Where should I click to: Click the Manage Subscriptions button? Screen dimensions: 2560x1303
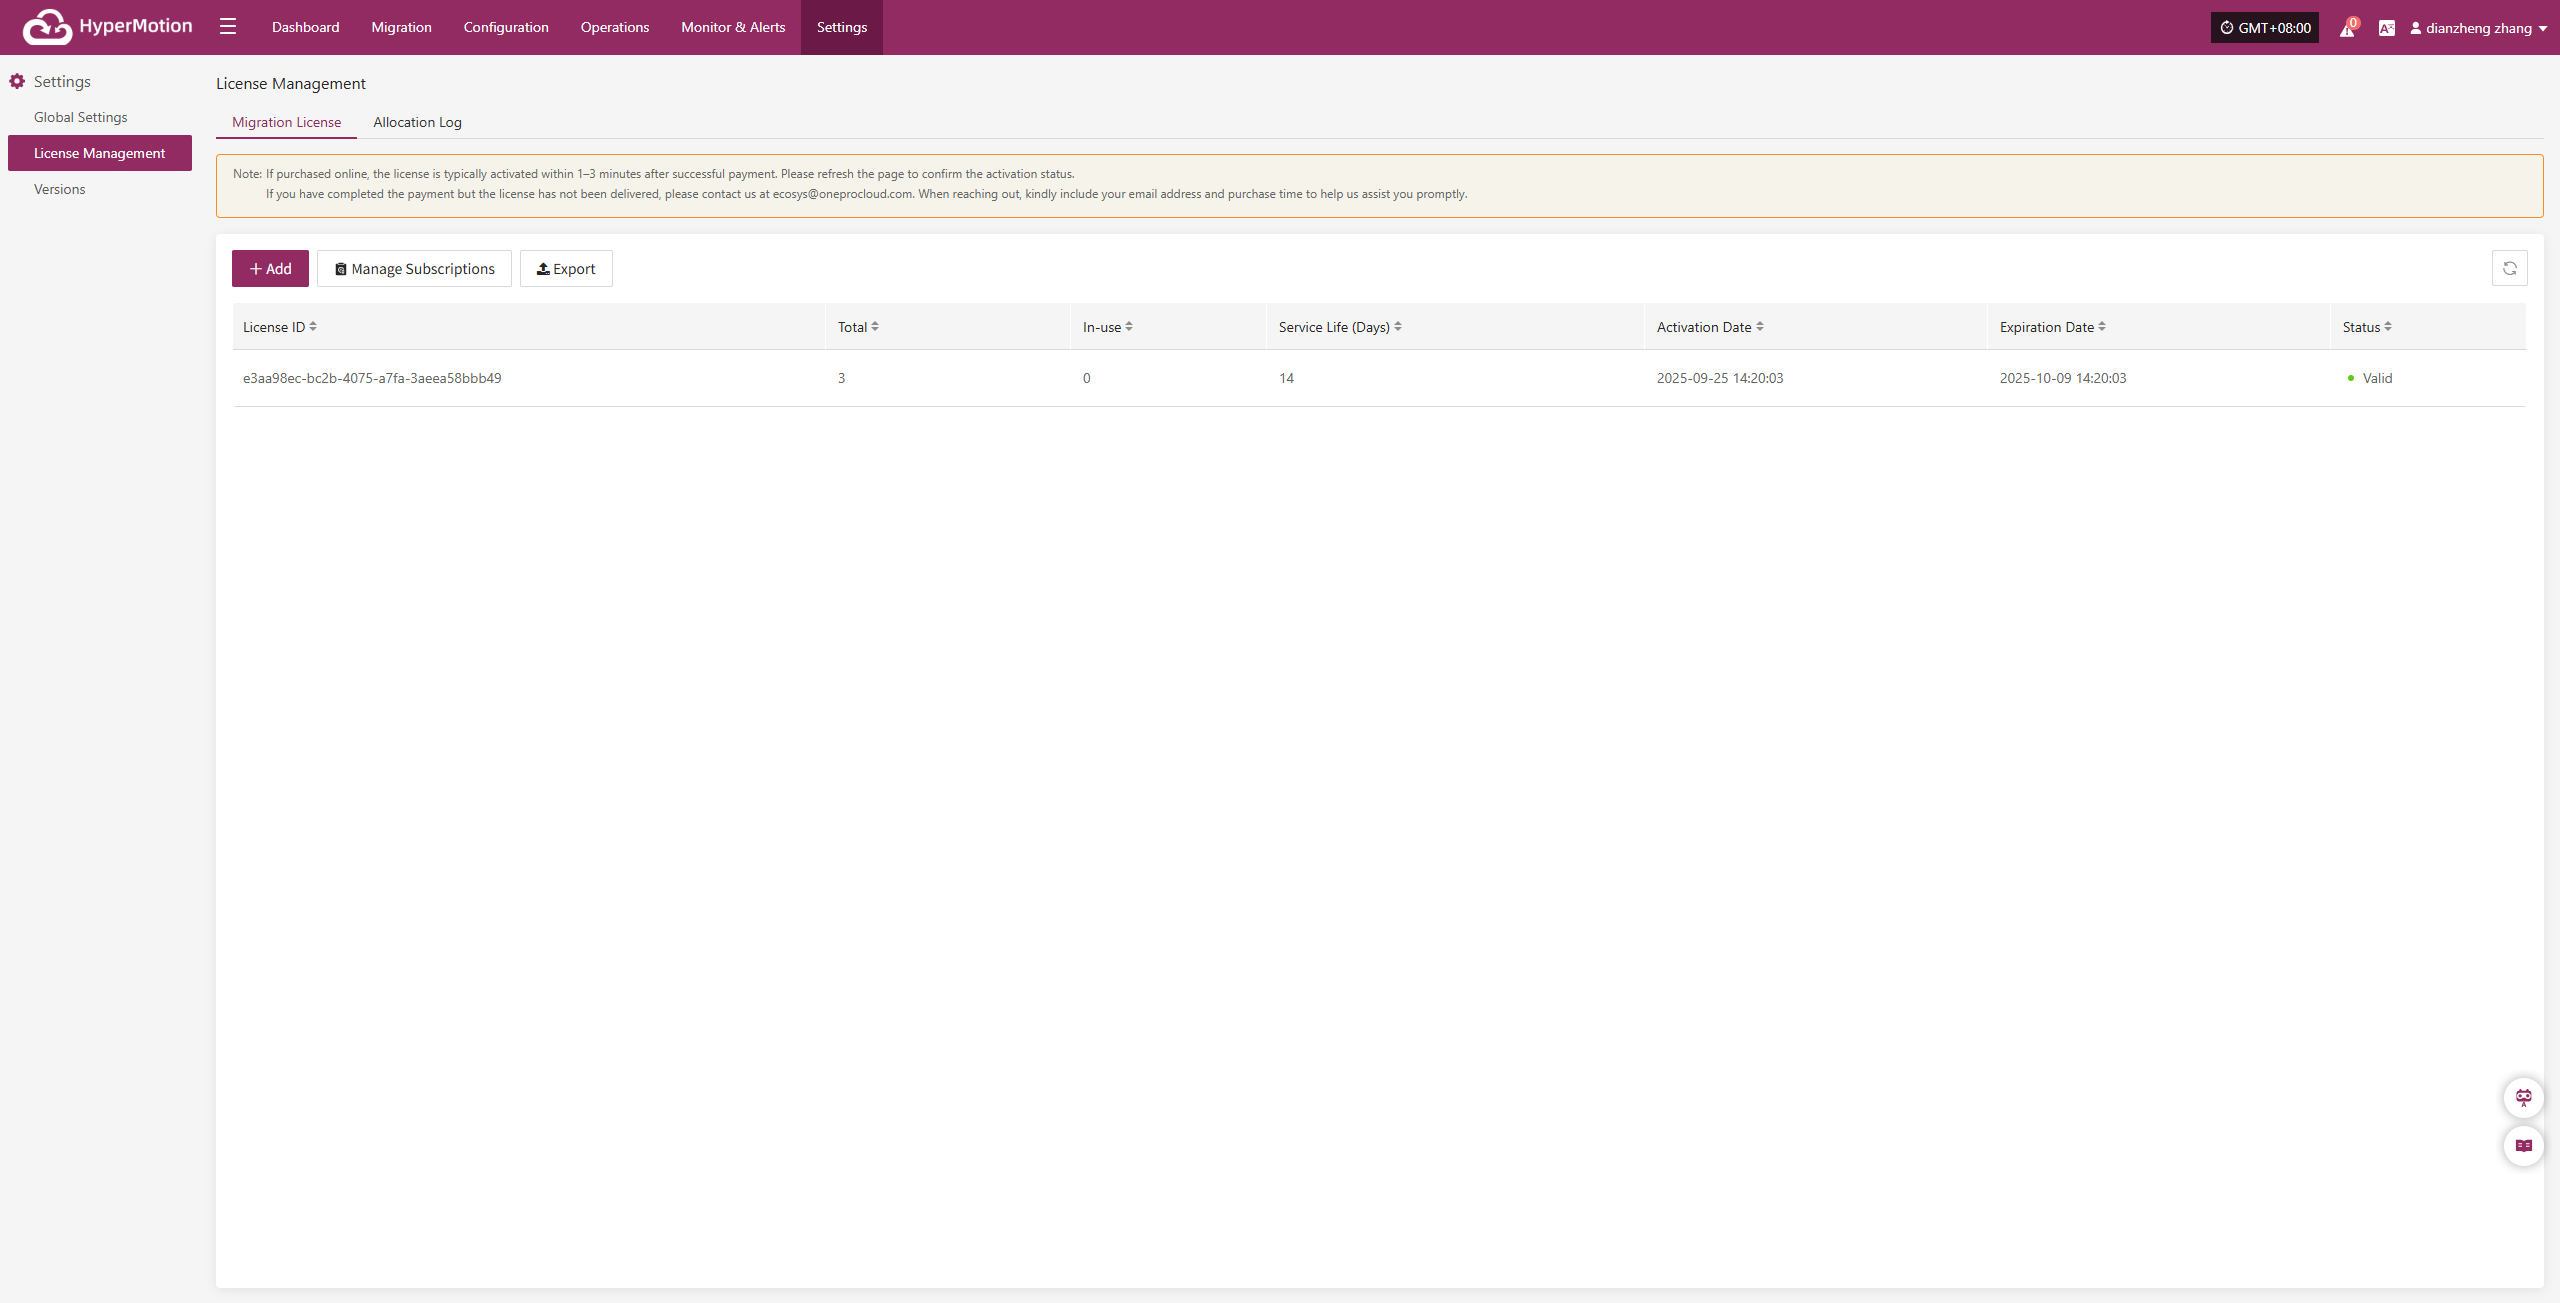point(414,269)
